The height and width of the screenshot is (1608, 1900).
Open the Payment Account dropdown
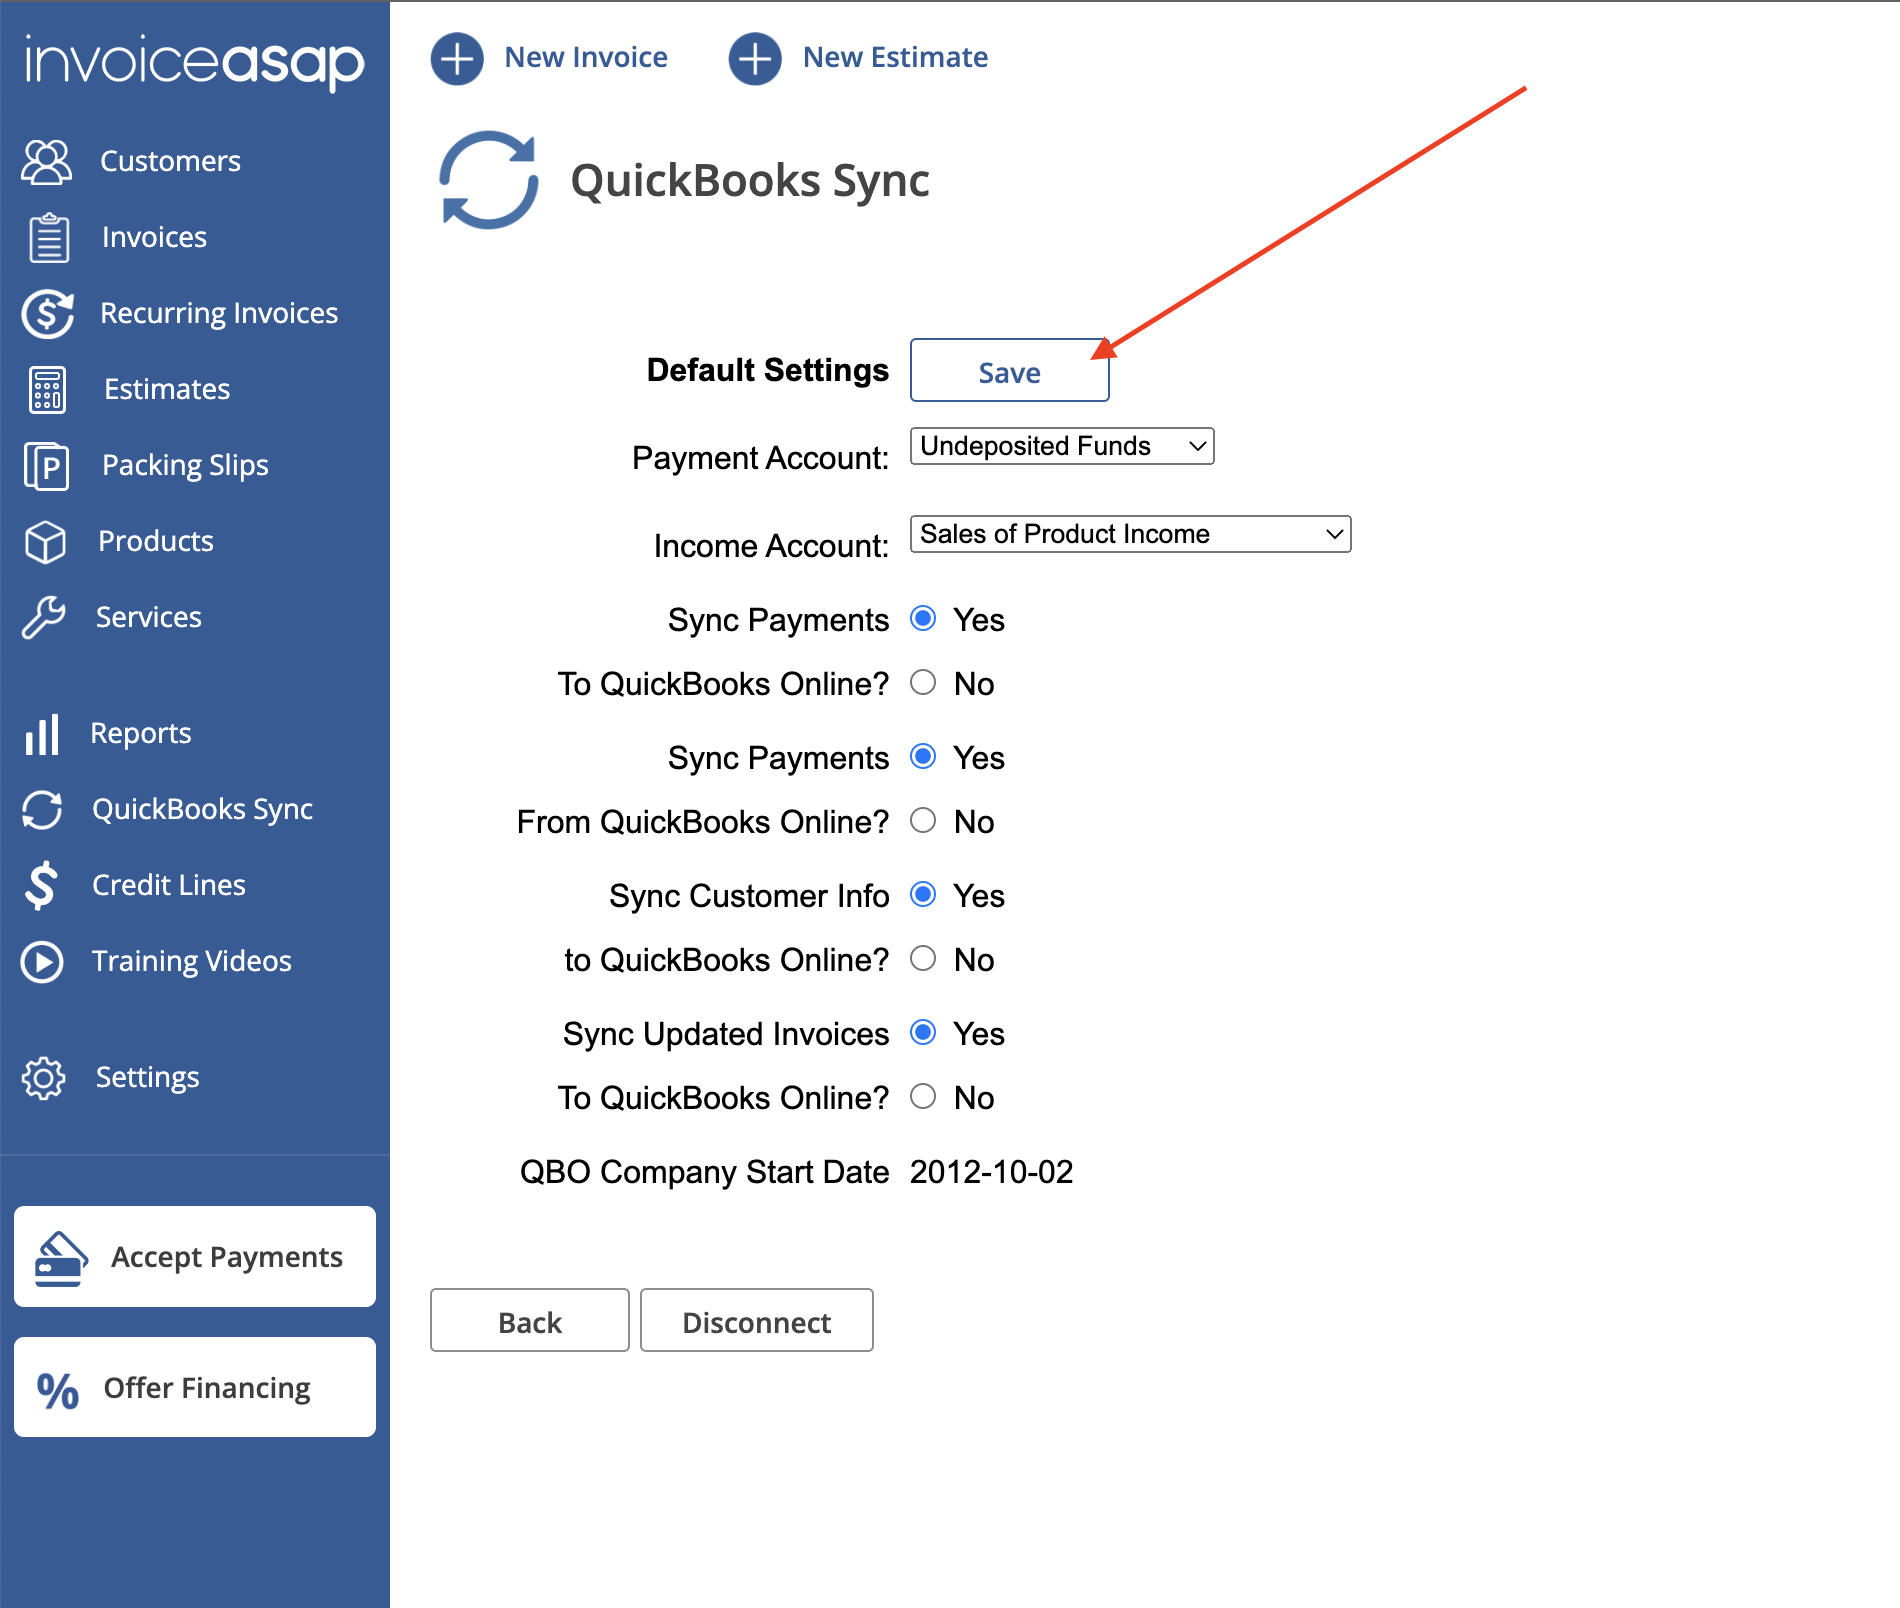1062,446
